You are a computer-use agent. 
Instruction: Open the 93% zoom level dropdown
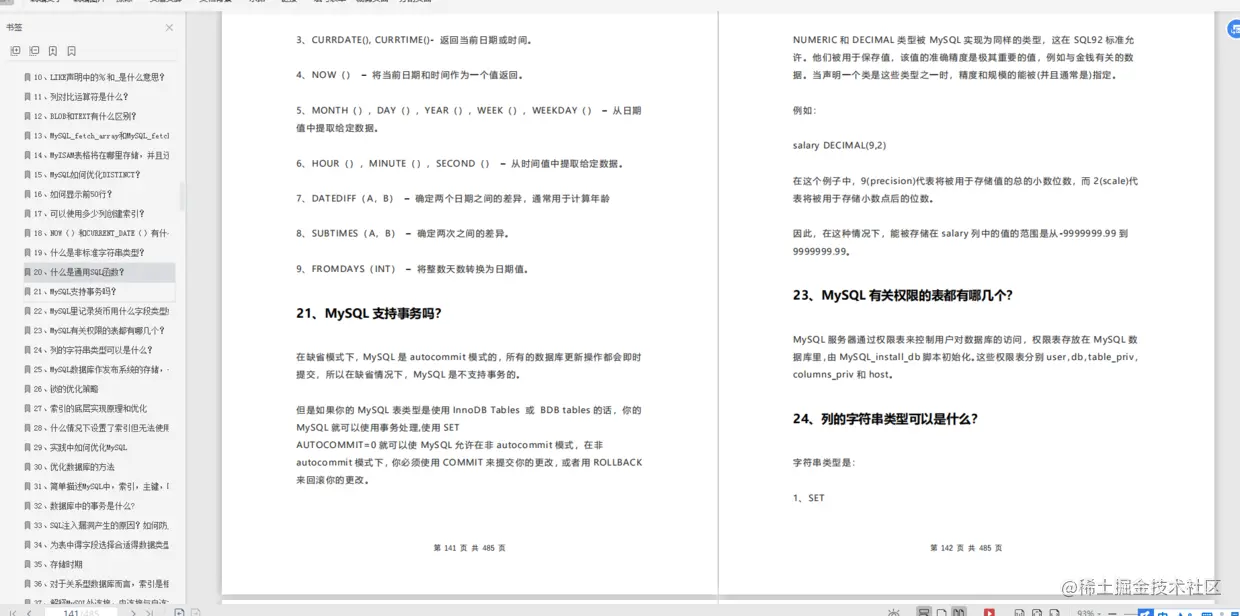(1089, 613)
